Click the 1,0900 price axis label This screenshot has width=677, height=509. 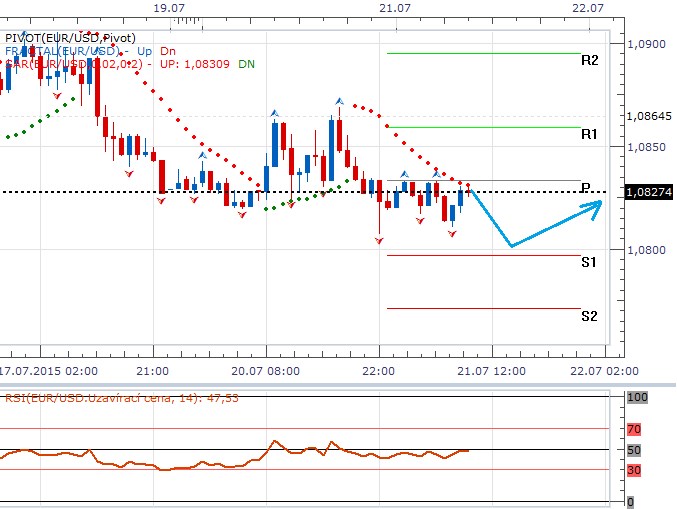coord(648,44)
